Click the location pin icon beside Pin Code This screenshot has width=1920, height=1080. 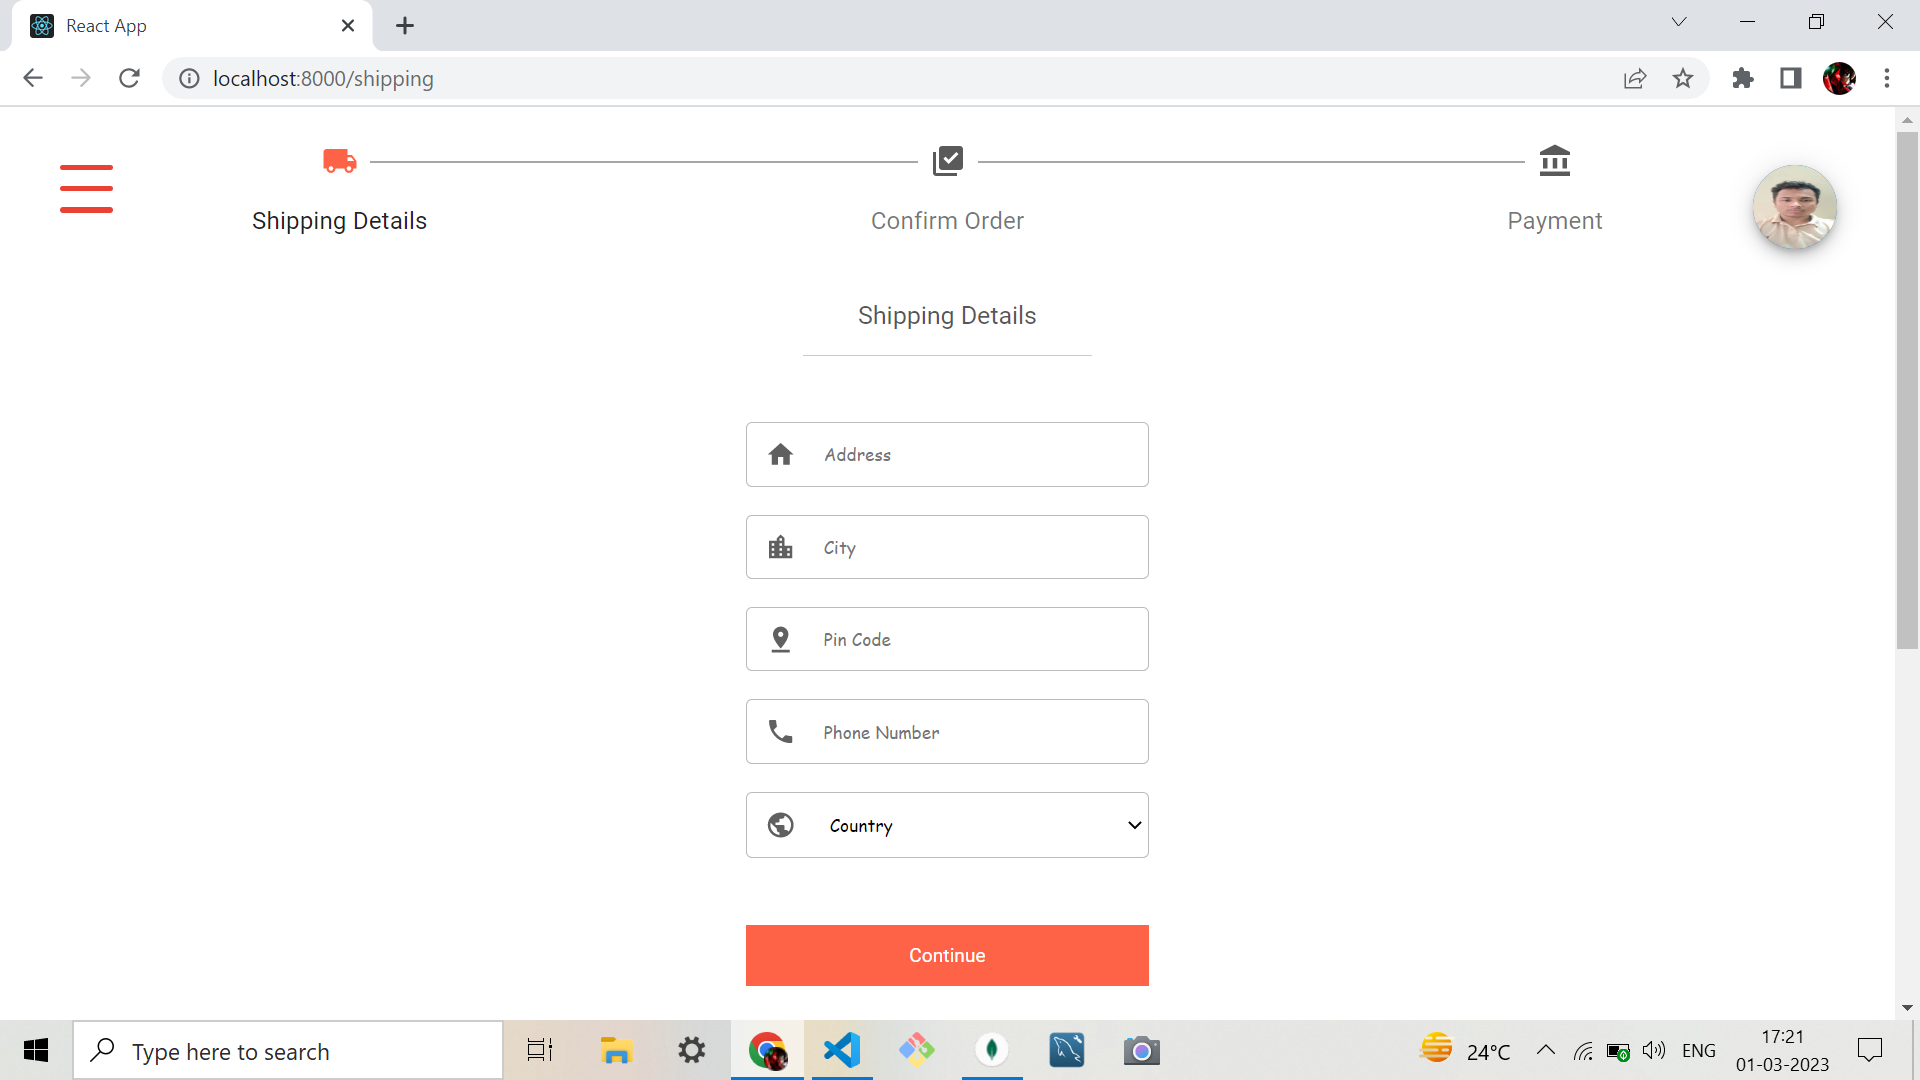(x=781, y=639)
